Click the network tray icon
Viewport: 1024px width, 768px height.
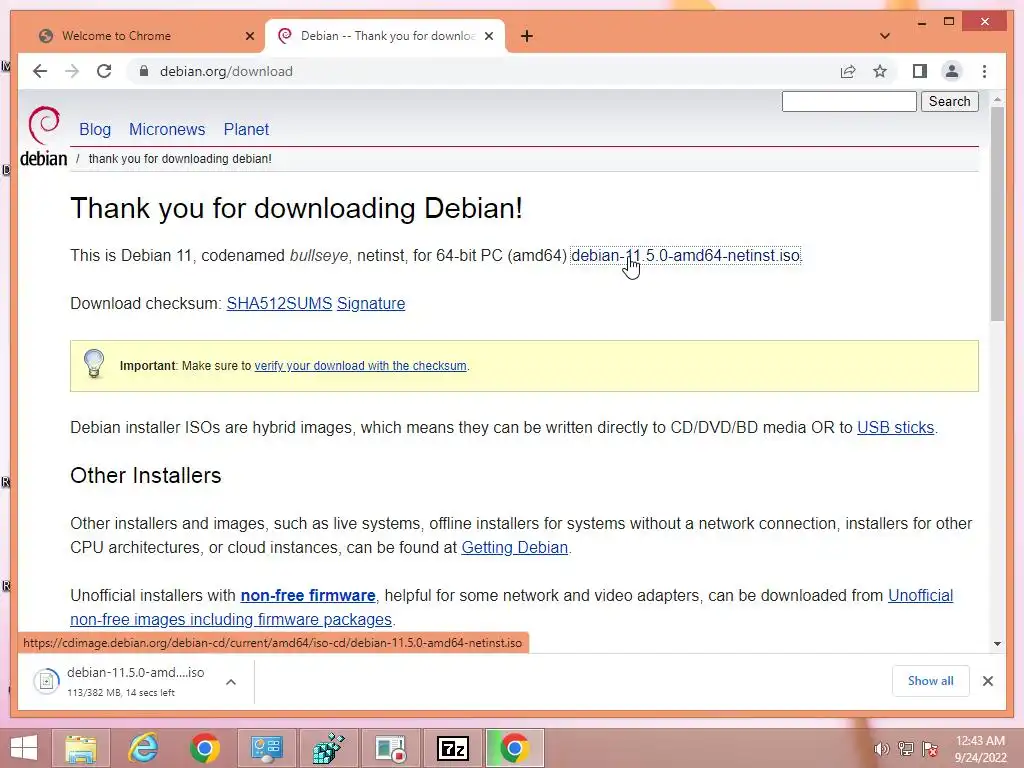click(906, 749)
